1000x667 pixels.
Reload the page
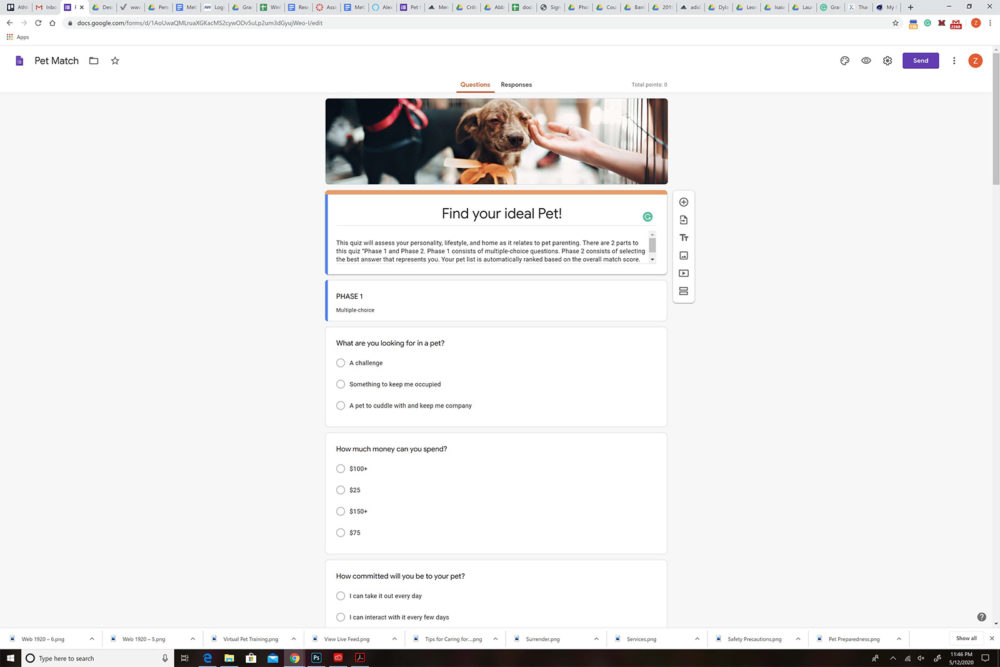click(x=38, y=23)
